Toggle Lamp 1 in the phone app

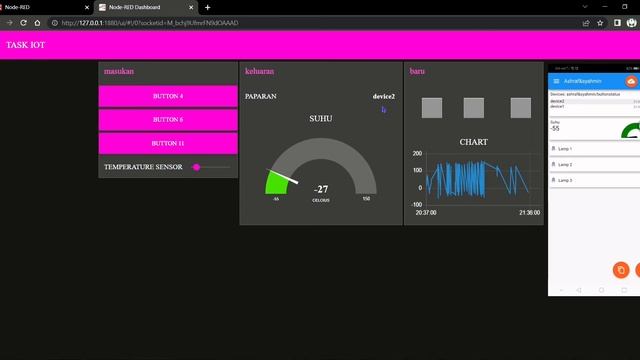click(594, 149)
